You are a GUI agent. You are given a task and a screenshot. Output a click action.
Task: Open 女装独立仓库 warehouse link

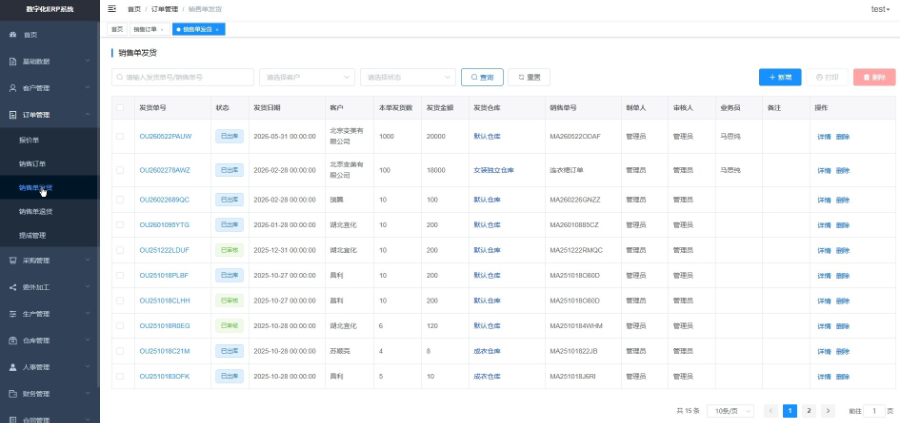coord(493,170)
